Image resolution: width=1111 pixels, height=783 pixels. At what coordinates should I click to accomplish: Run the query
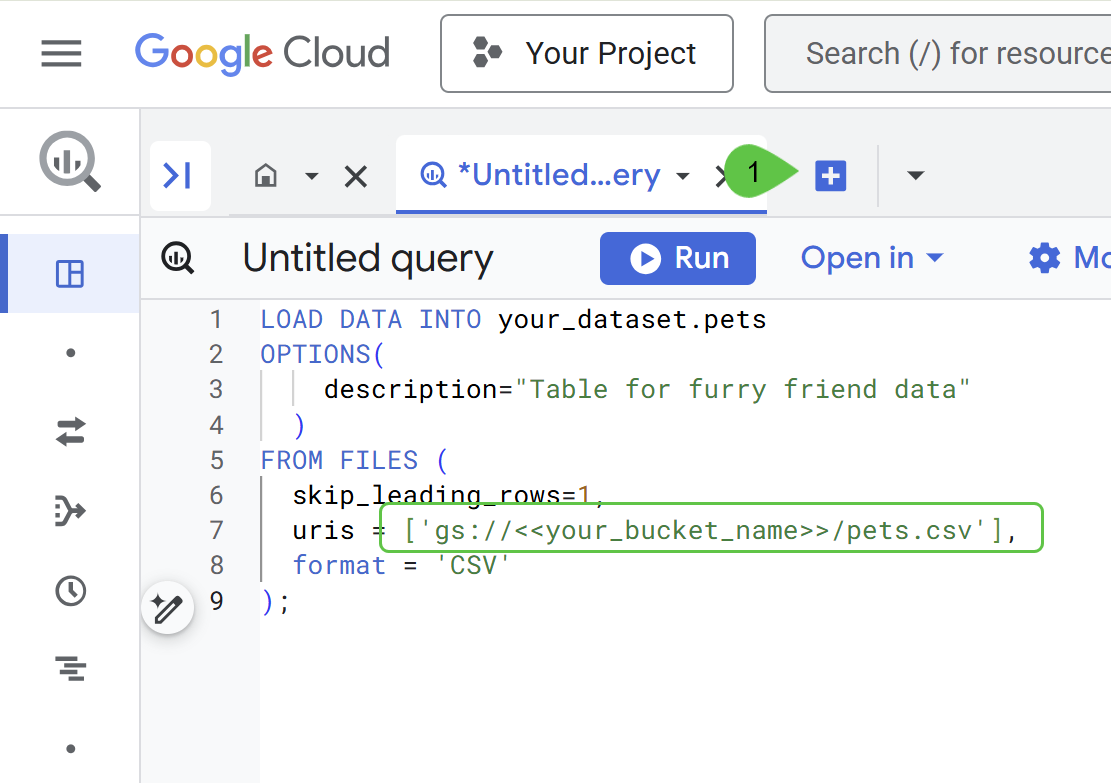click(678, 258)
